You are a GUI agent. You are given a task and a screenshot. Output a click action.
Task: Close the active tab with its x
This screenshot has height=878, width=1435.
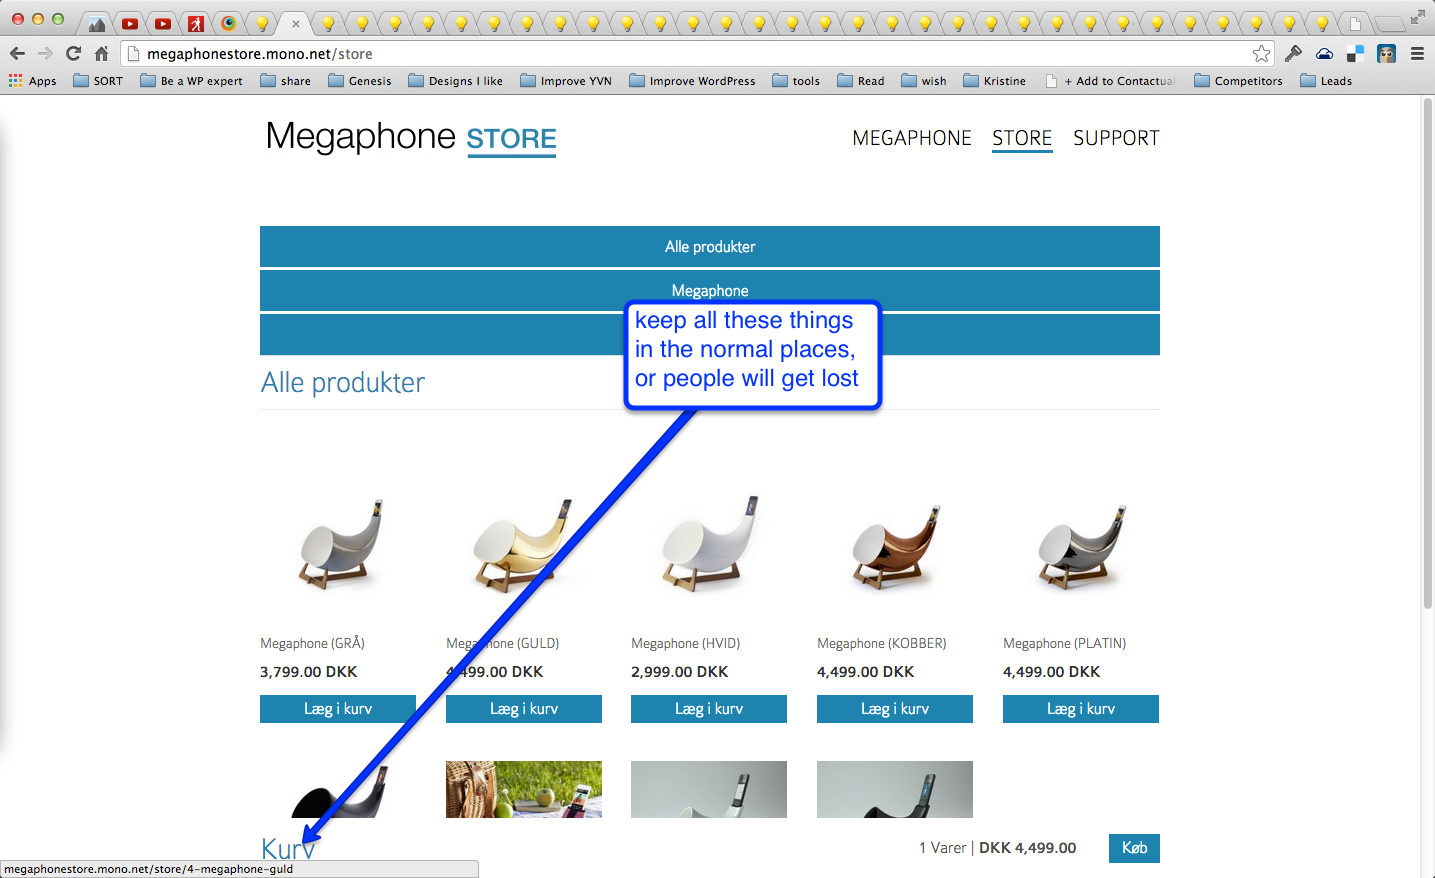[296, 24]
